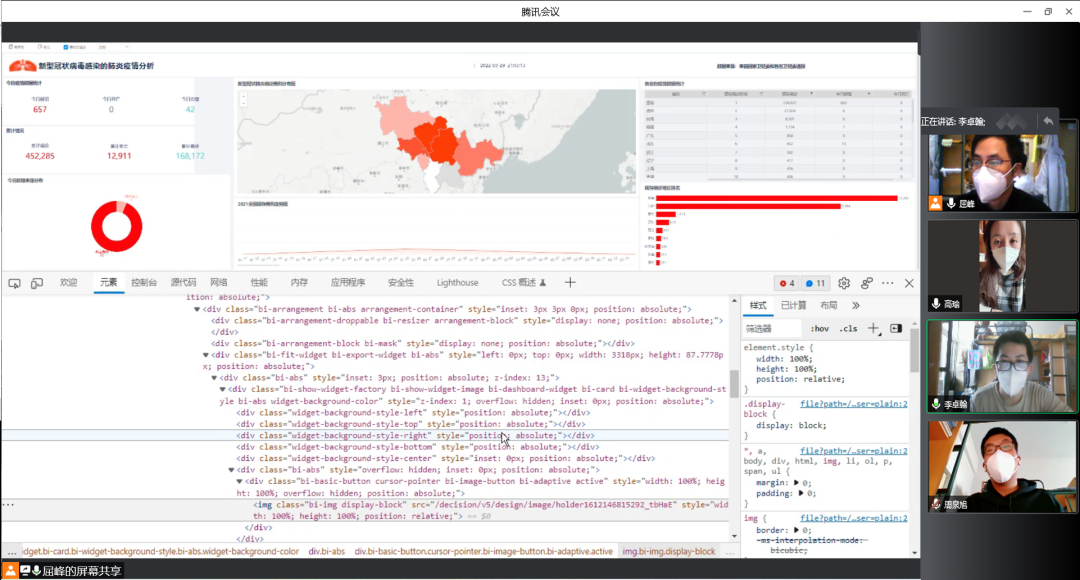This screenshot has width=1080, height=580.
Task: Click the new style rule plus icon
Action: (873, 328)
